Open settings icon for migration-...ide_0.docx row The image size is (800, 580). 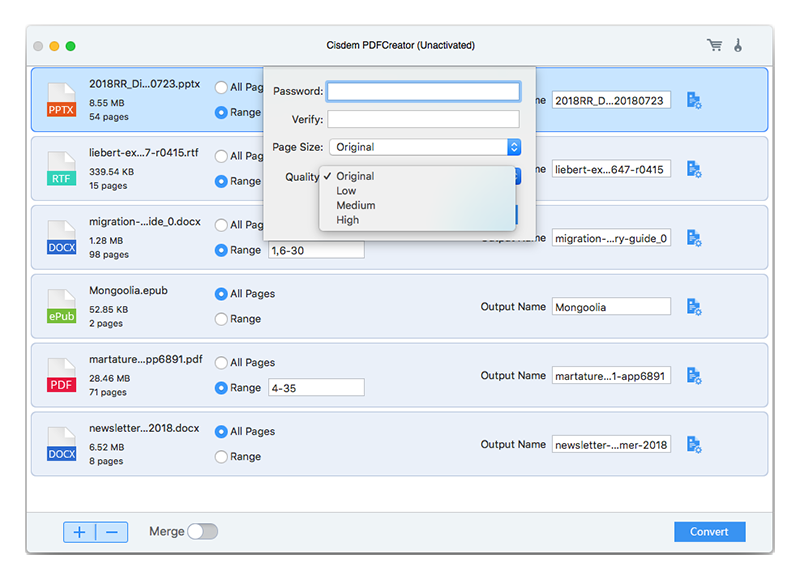(694, 238)
